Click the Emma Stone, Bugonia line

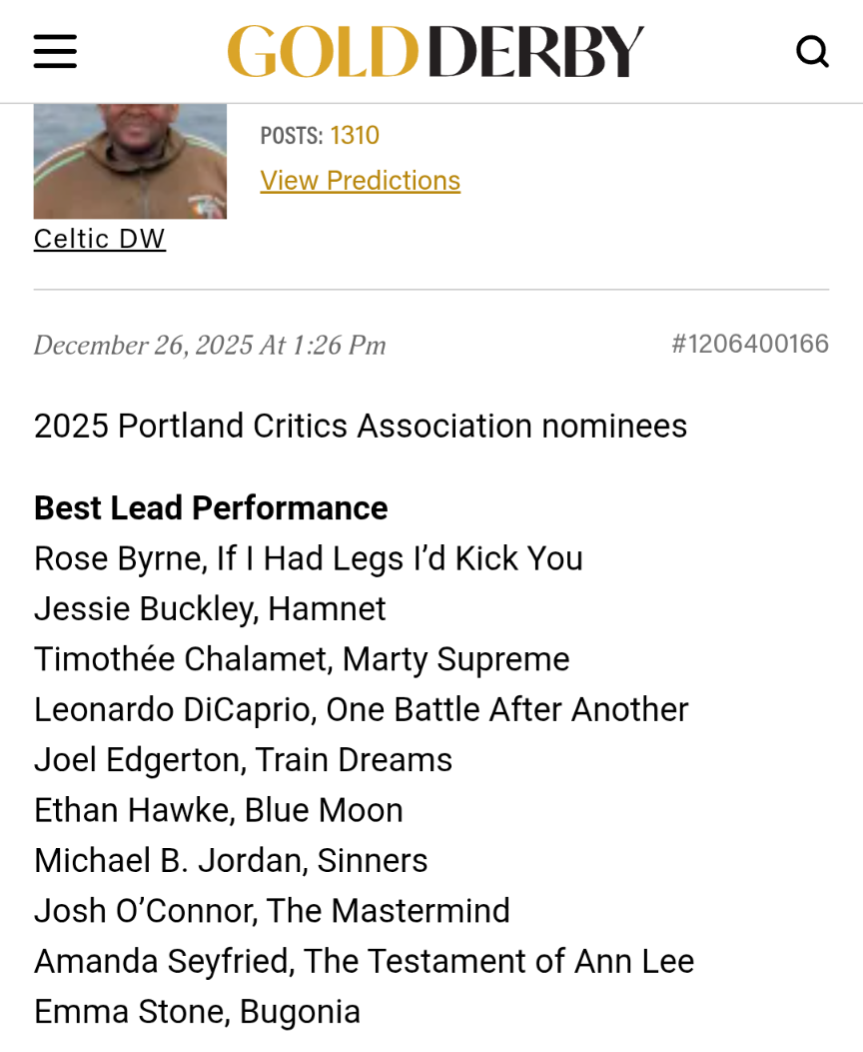pyautogui.click(x=197, y=1012)
